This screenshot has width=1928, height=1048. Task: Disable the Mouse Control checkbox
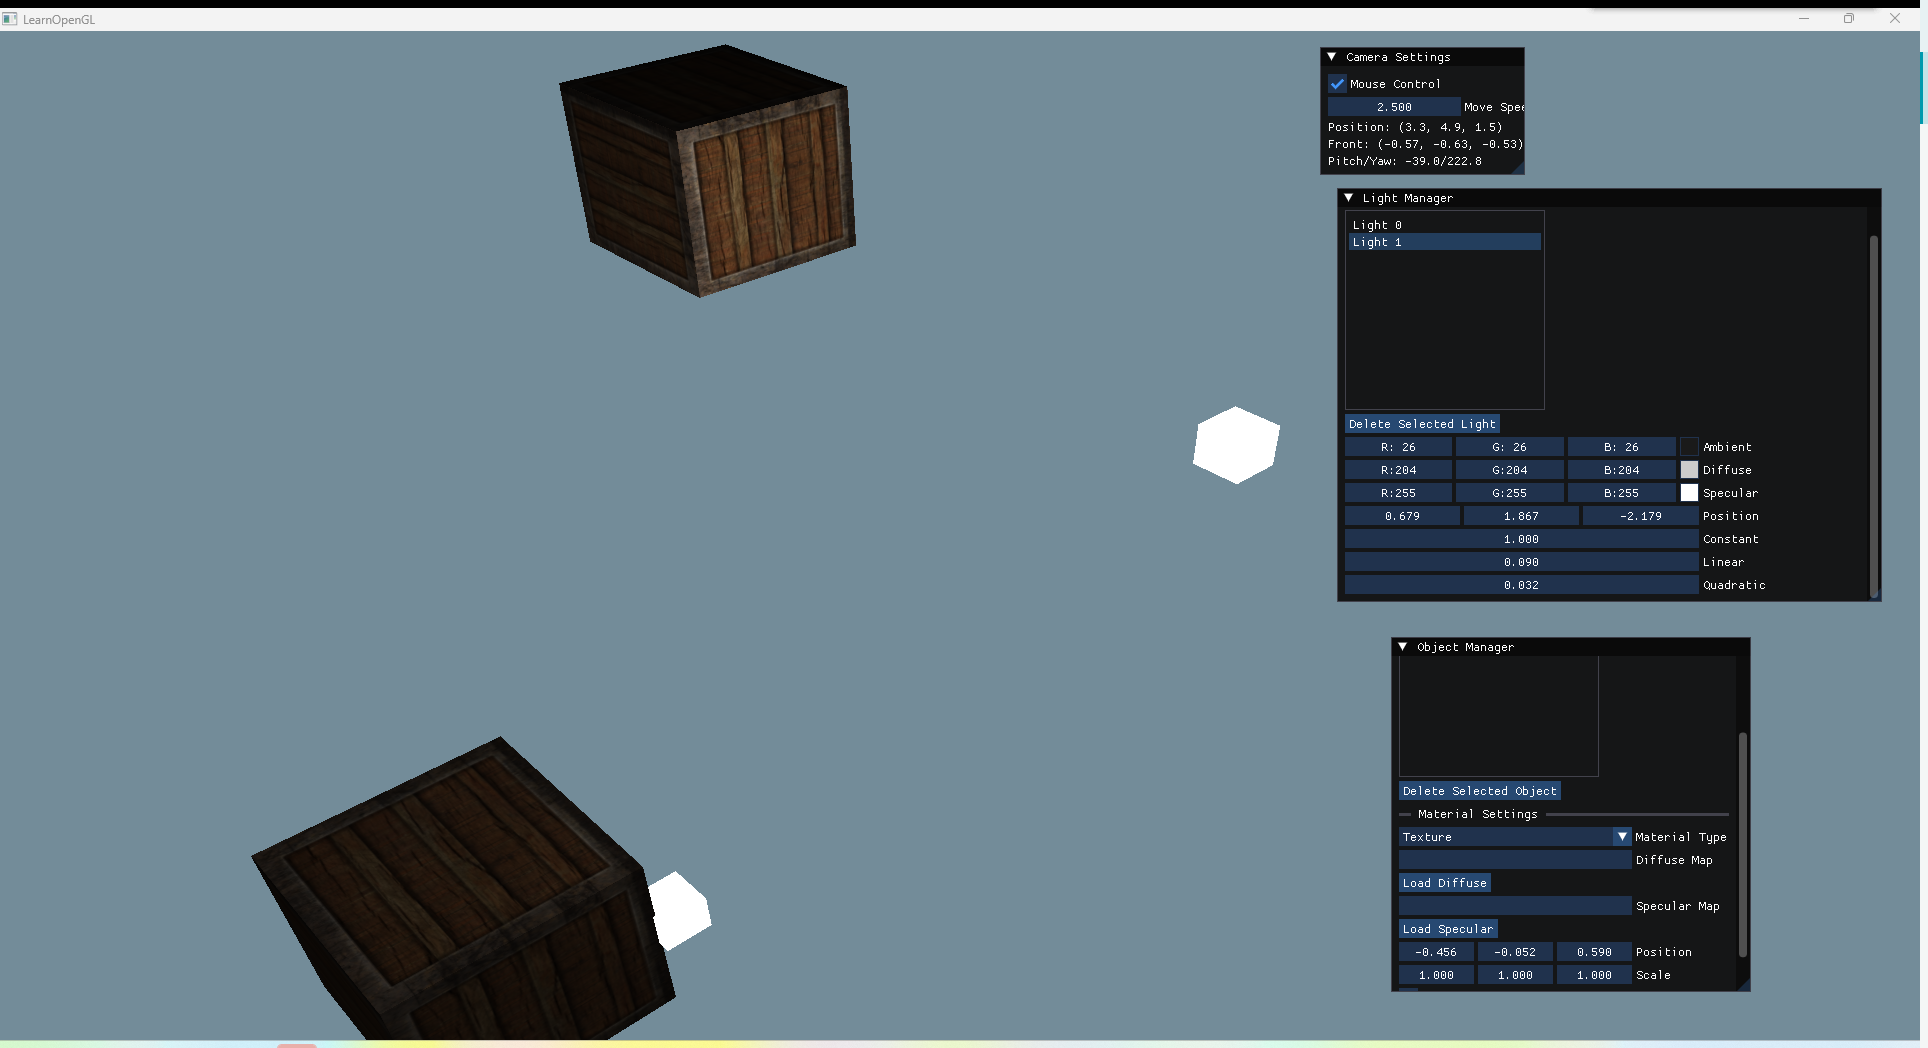click(1337, 84)
